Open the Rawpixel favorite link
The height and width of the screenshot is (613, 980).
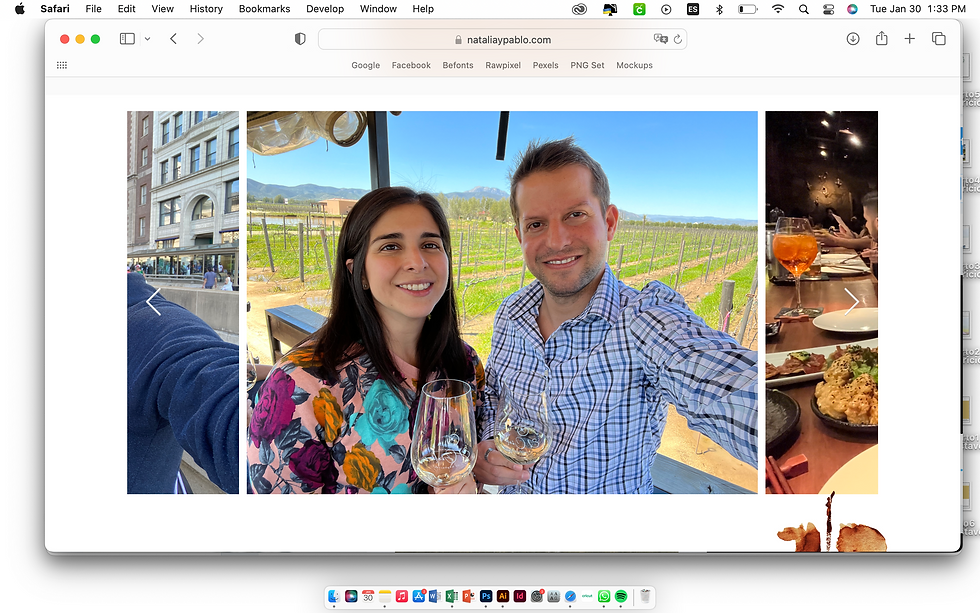pos(503,65)
